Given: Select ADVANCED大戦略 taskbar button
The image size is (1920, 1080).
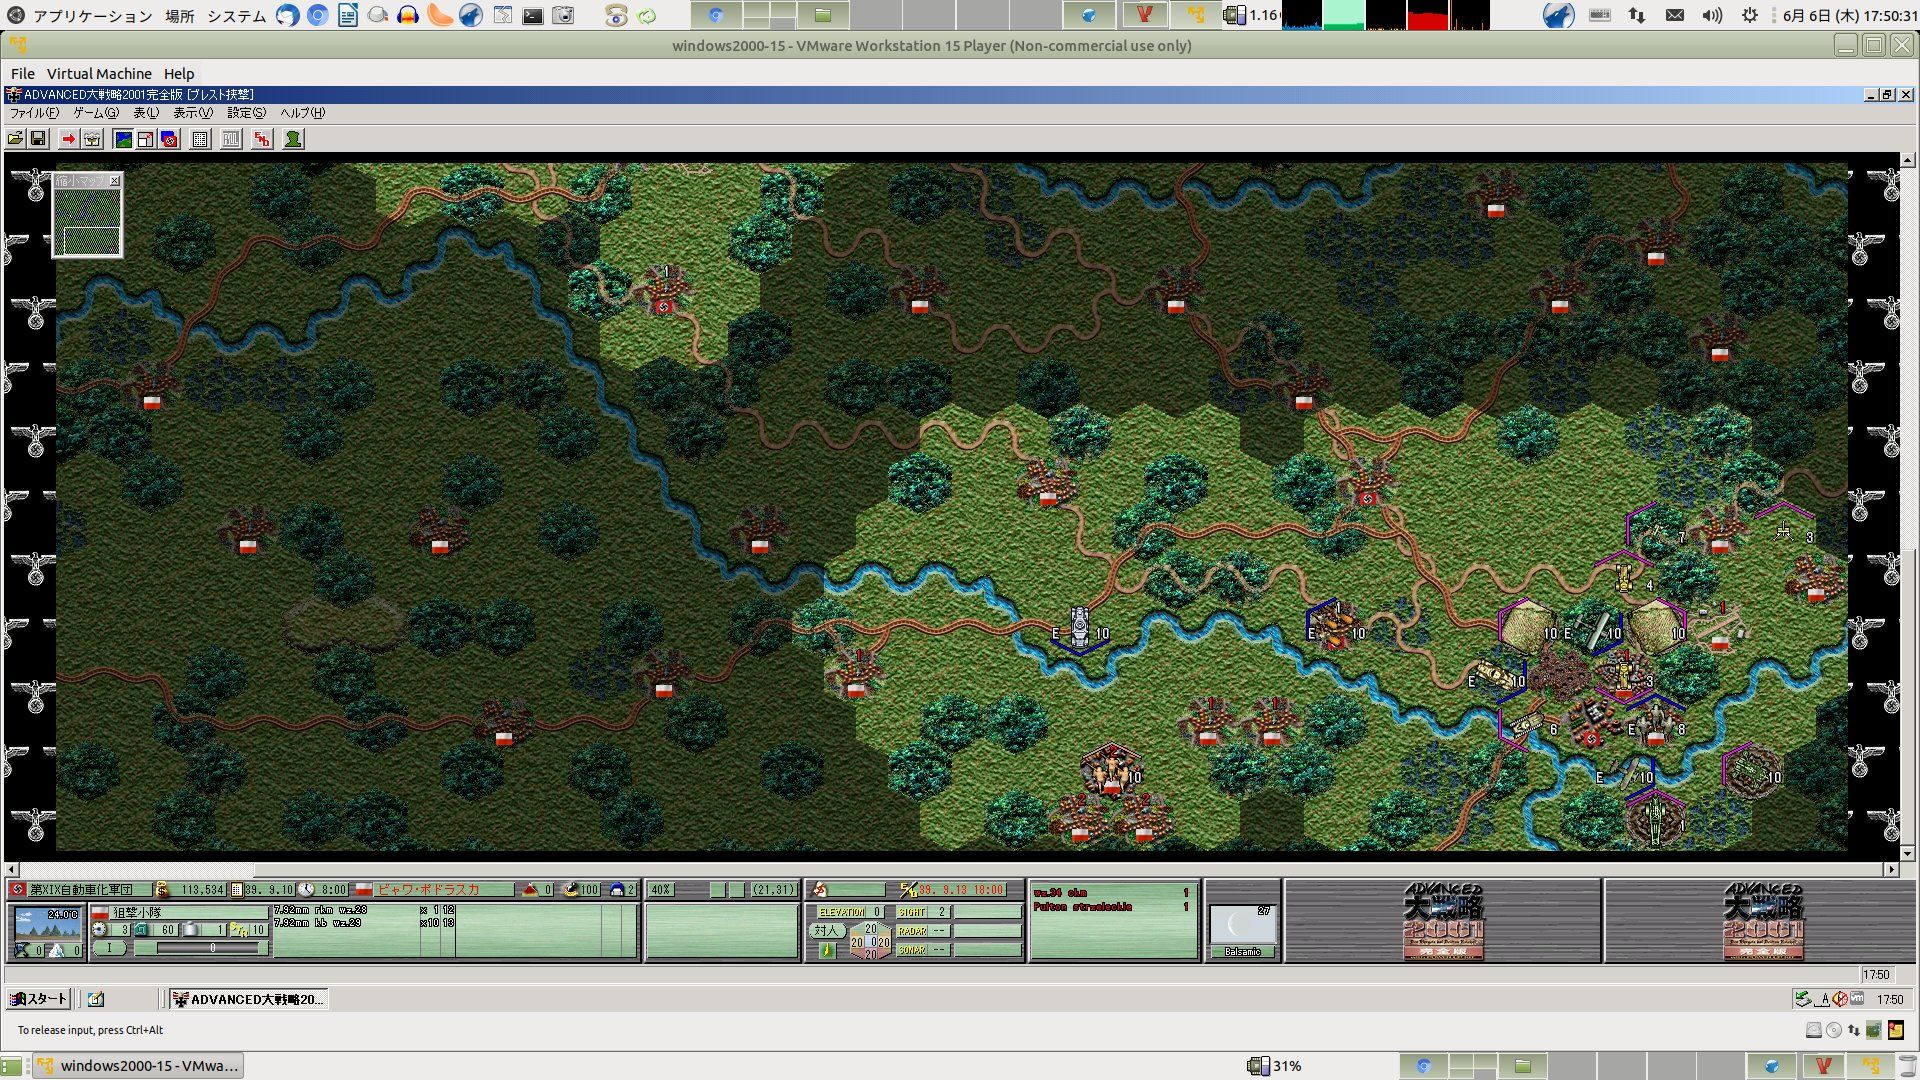Looking at the screenshot, I should (x=248, y=999).
